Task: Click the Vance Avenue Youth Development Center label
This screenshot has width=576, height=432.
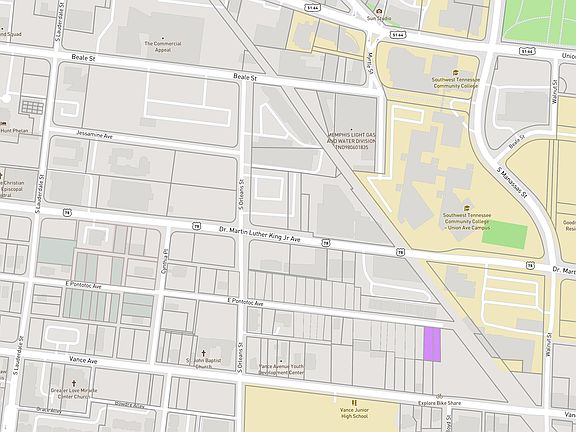Action: [x=281, y=369]
